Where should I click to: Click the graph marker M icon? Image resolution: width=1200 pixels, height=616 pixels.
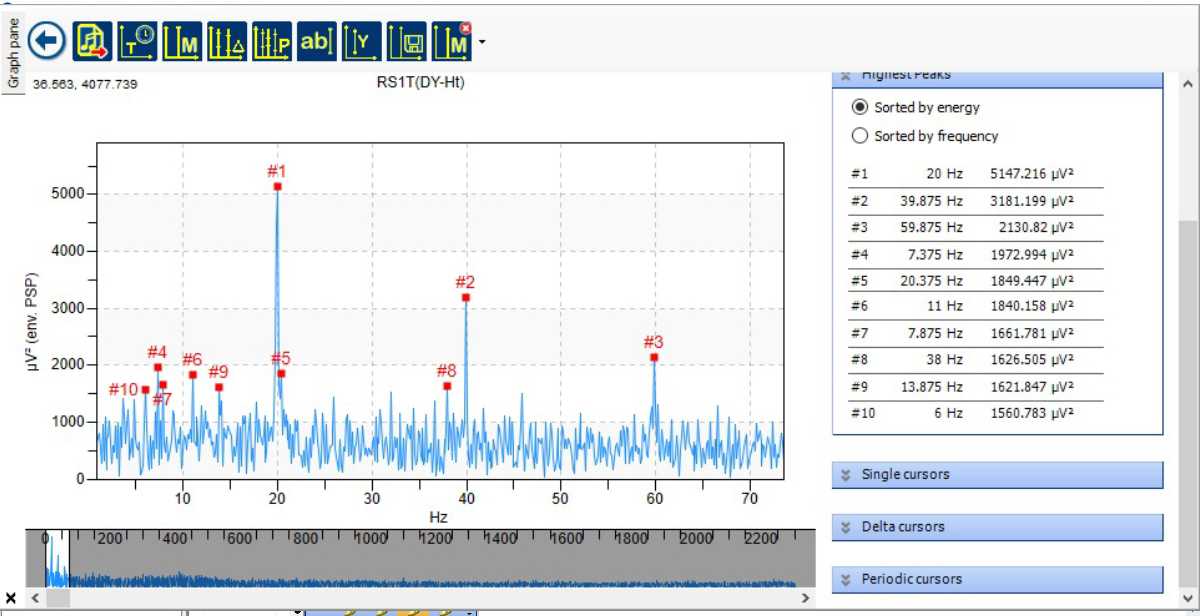(x=182, y=41)
